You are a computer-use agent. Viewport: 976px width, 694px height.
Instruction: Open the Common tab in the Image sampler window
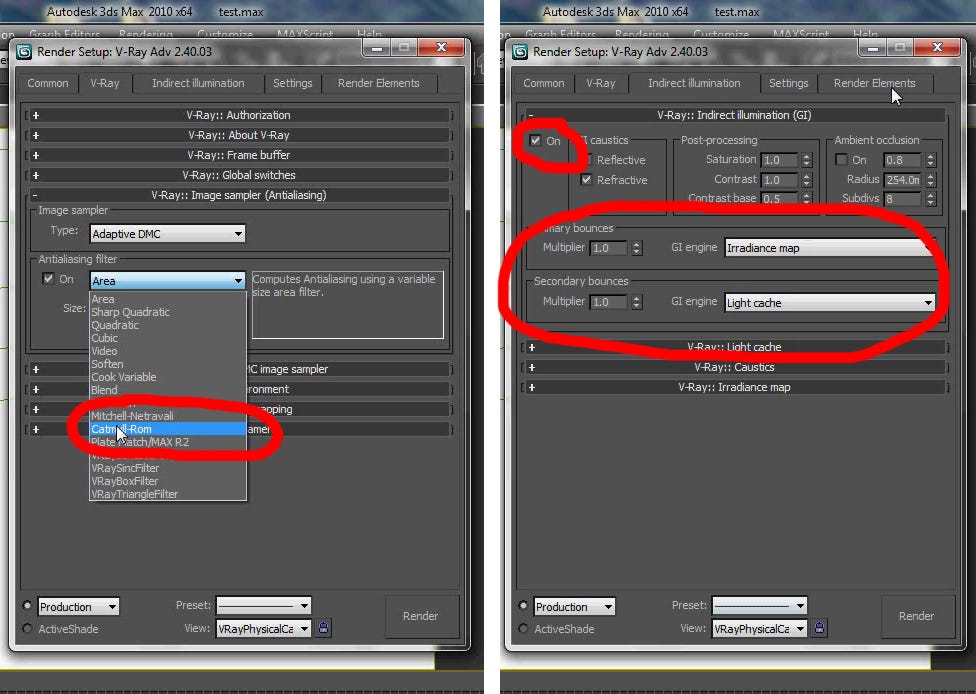click(x=48, y=83)
